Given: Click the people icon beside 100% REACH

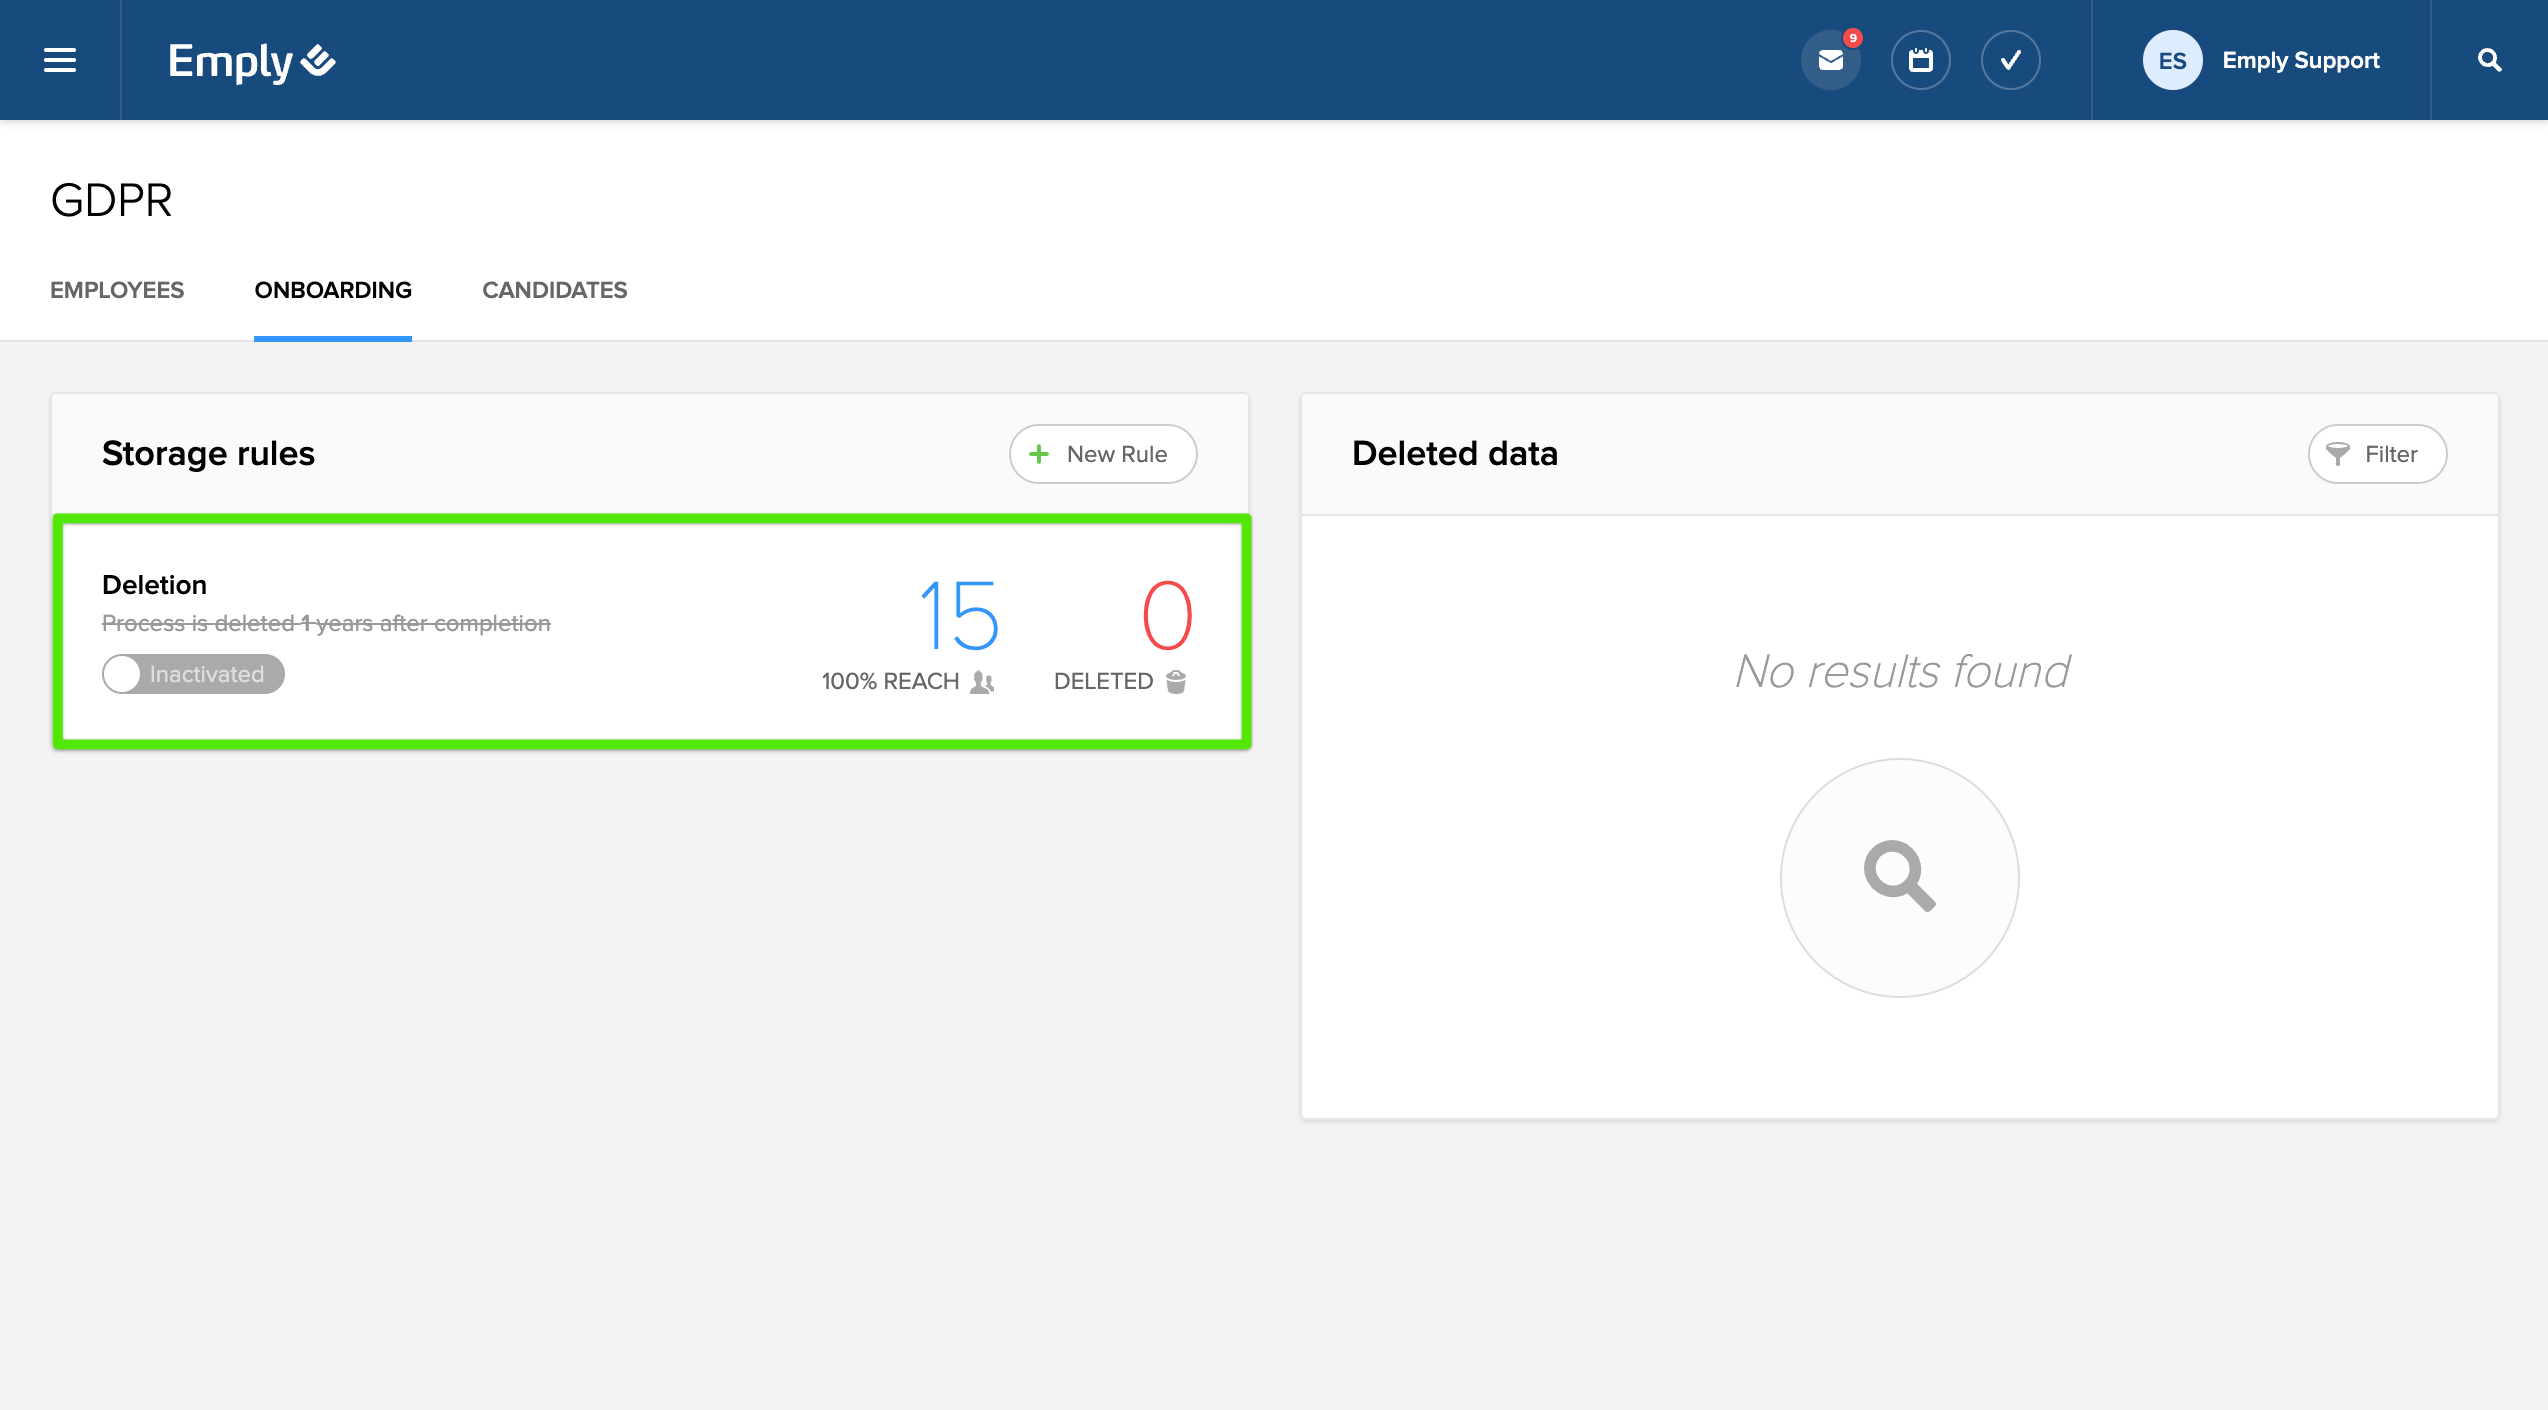Looking at the screenshot, I should pyautogui.click(x=982, y=682).
